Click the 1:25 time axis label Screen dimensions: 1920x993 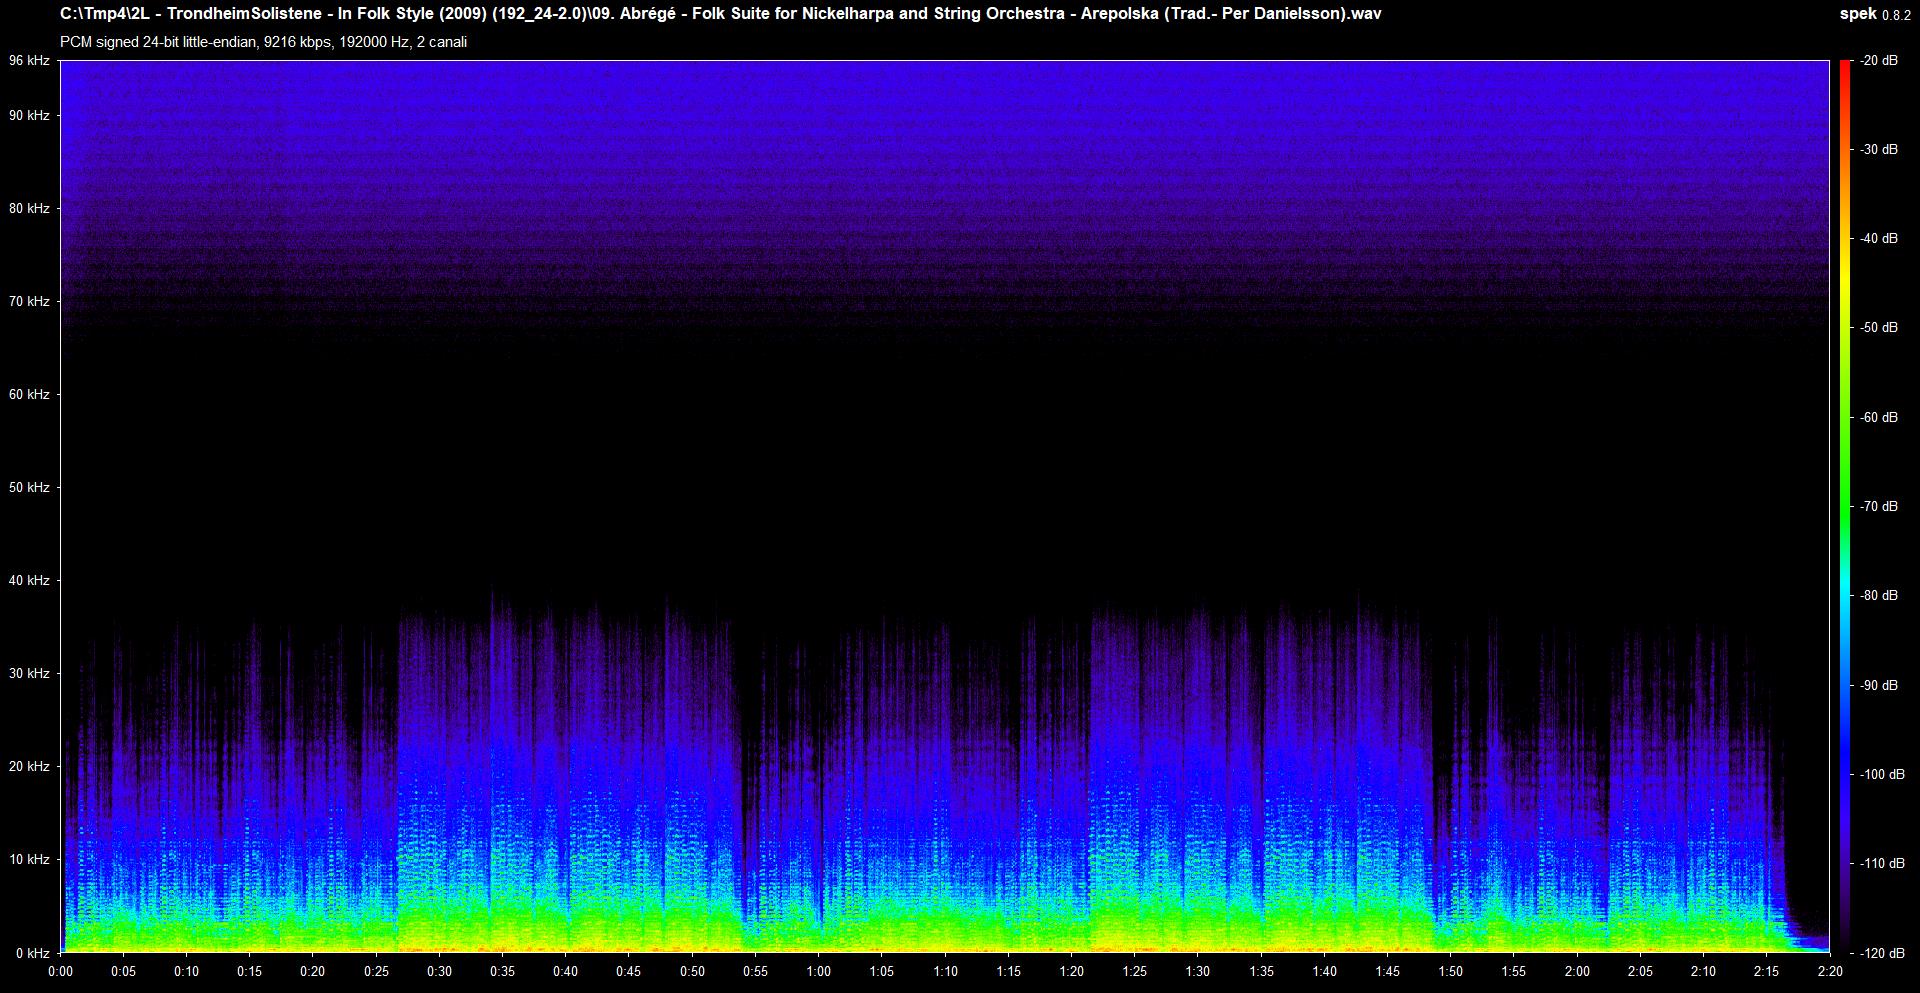1134,972
